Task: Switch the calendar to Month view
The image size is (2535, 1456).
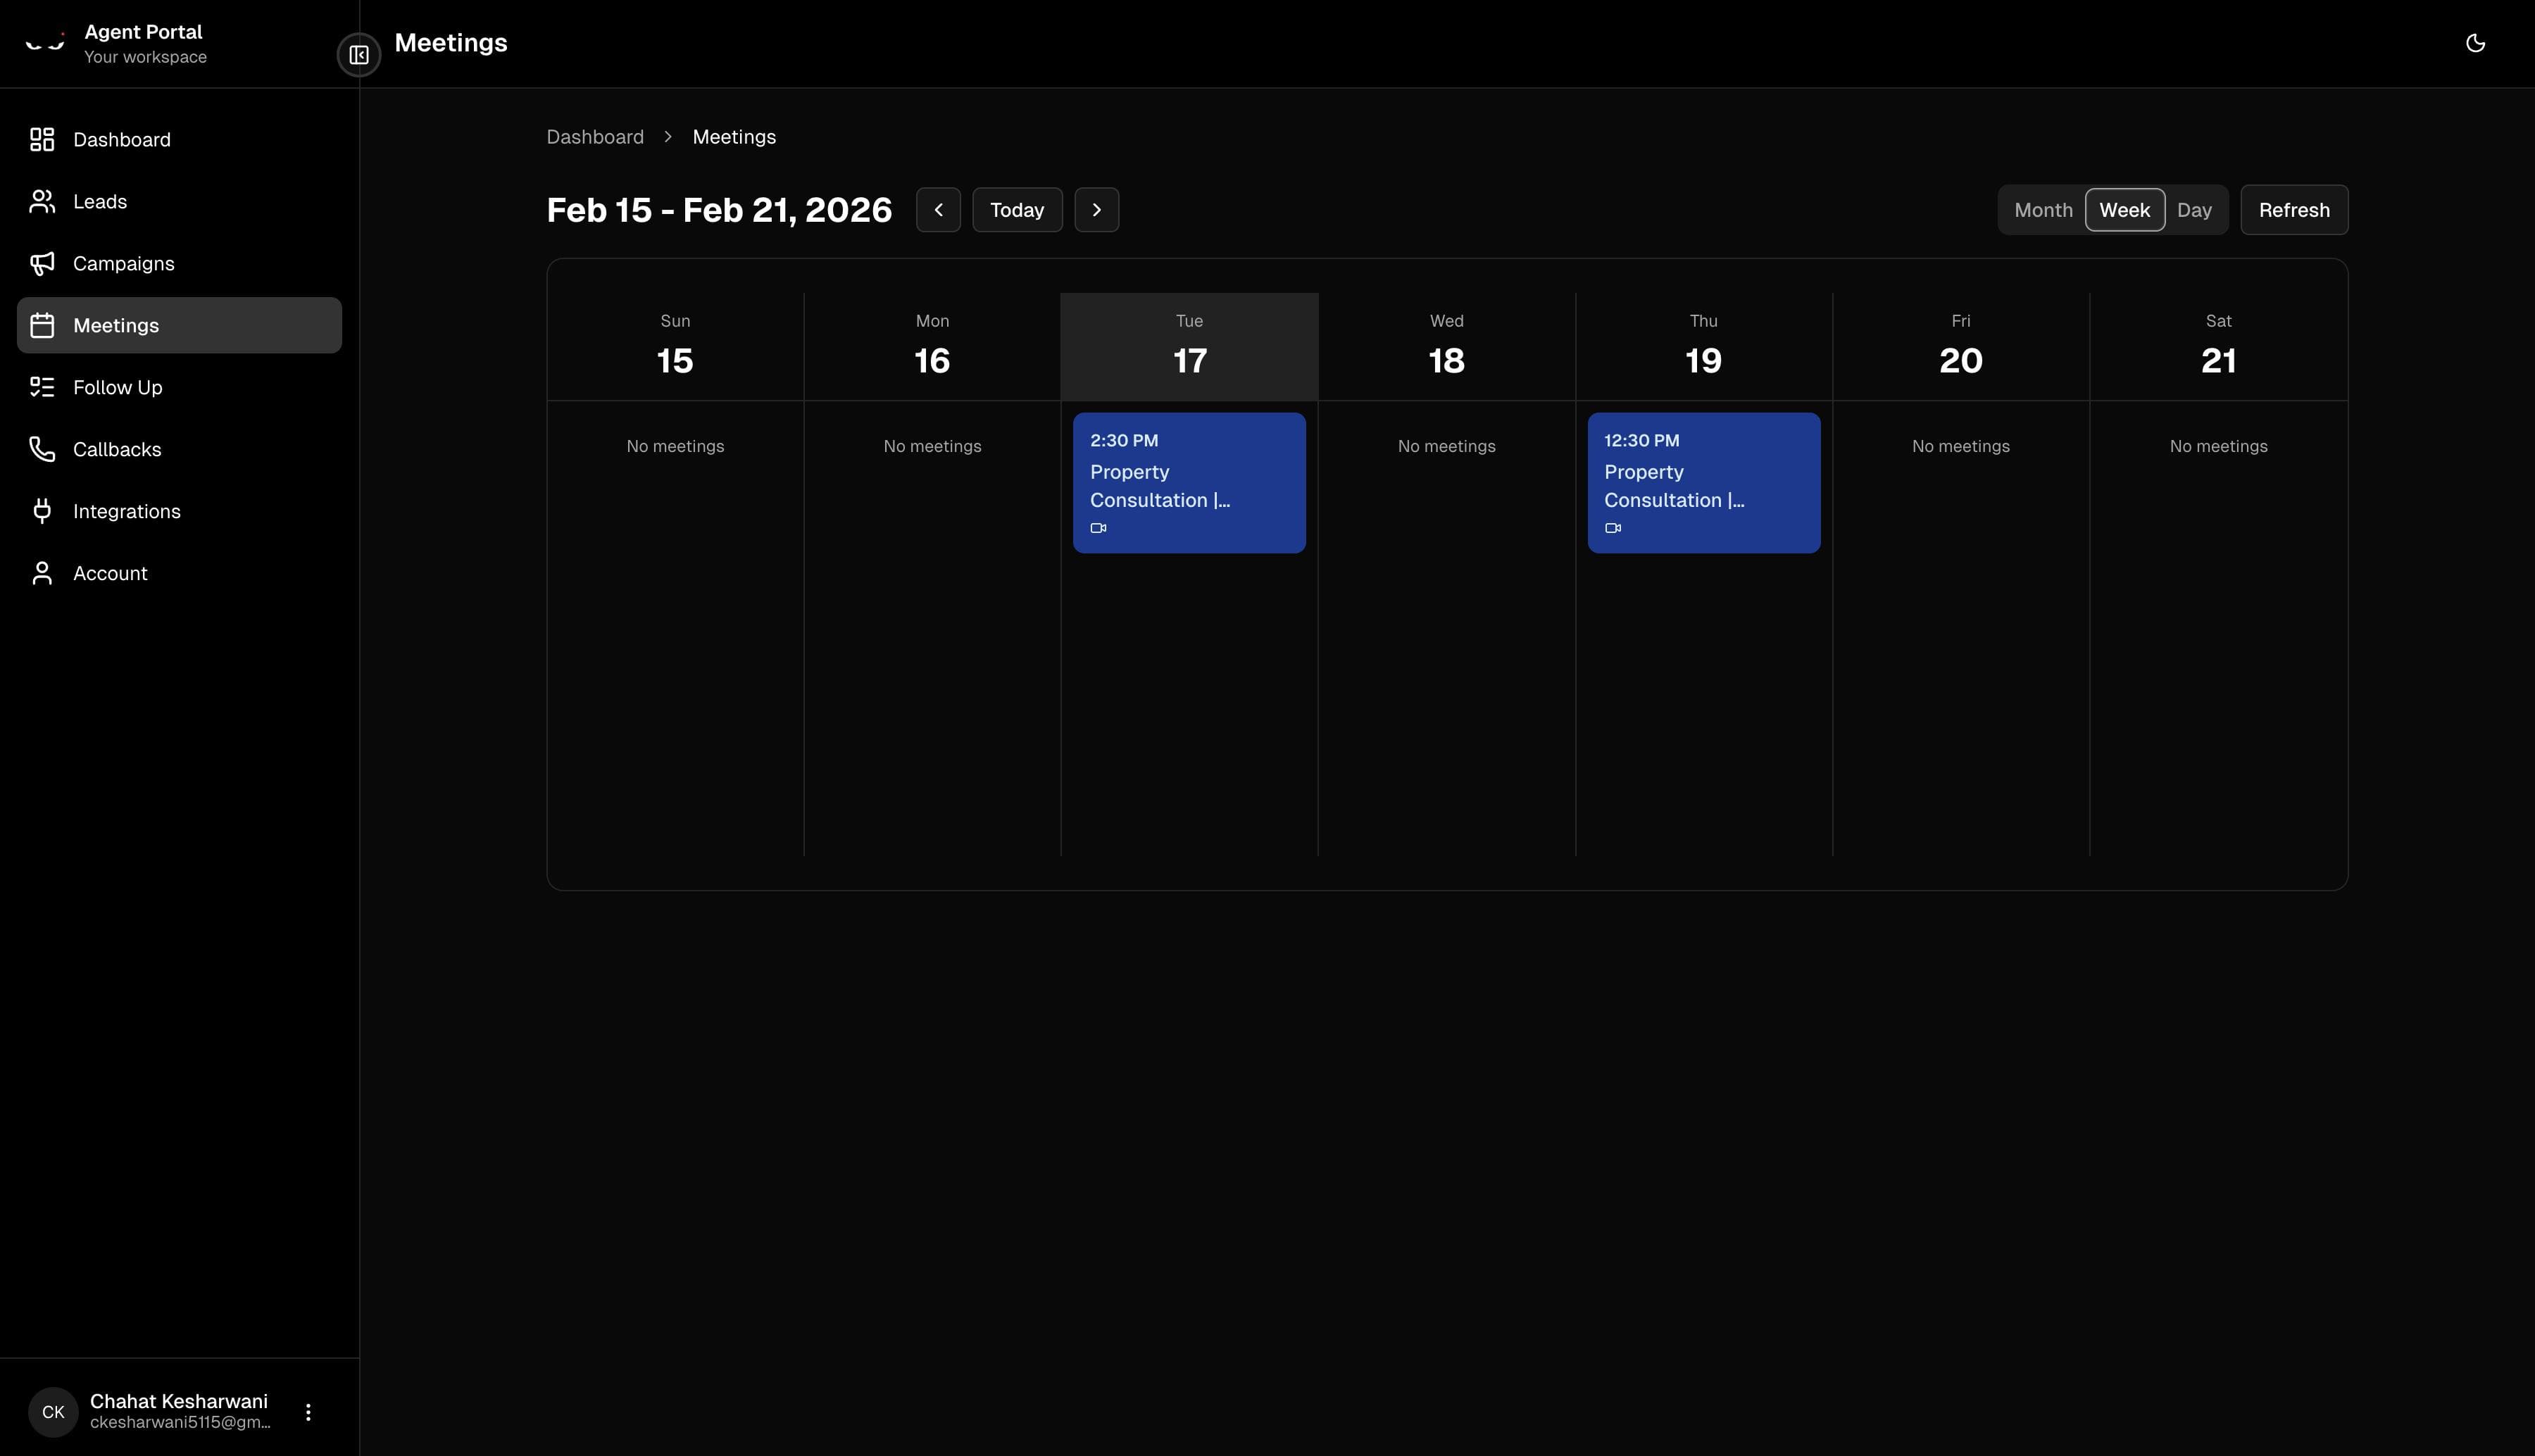Action: pyautogui.click(x=2042, y=210)
